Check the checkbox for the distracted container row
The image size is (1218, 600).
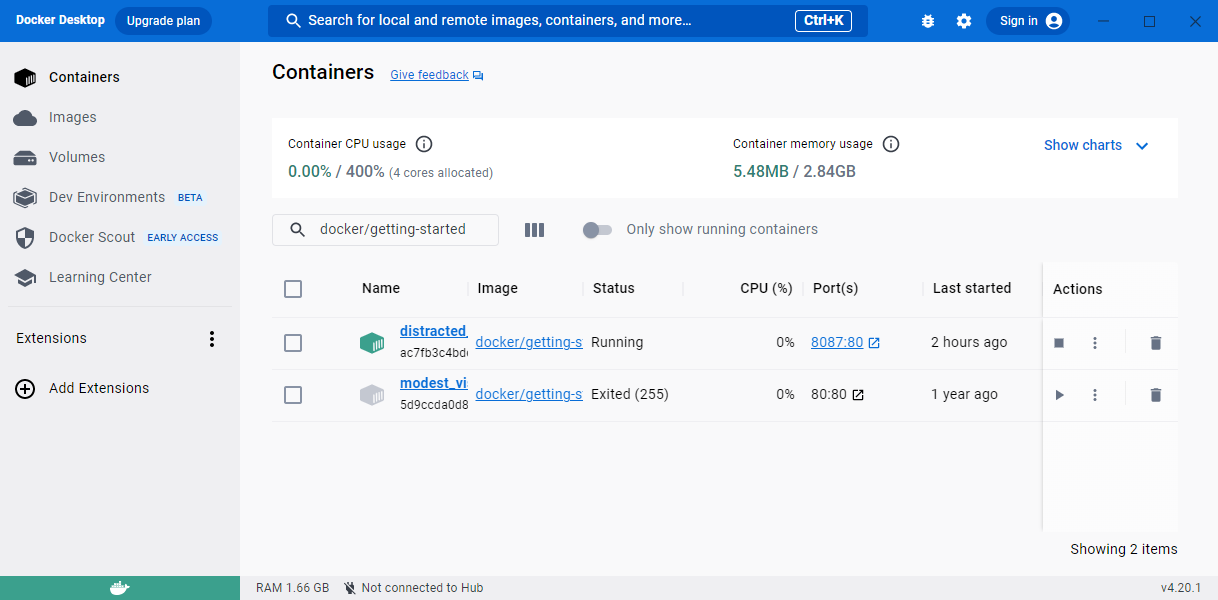[x=293, y=342]
